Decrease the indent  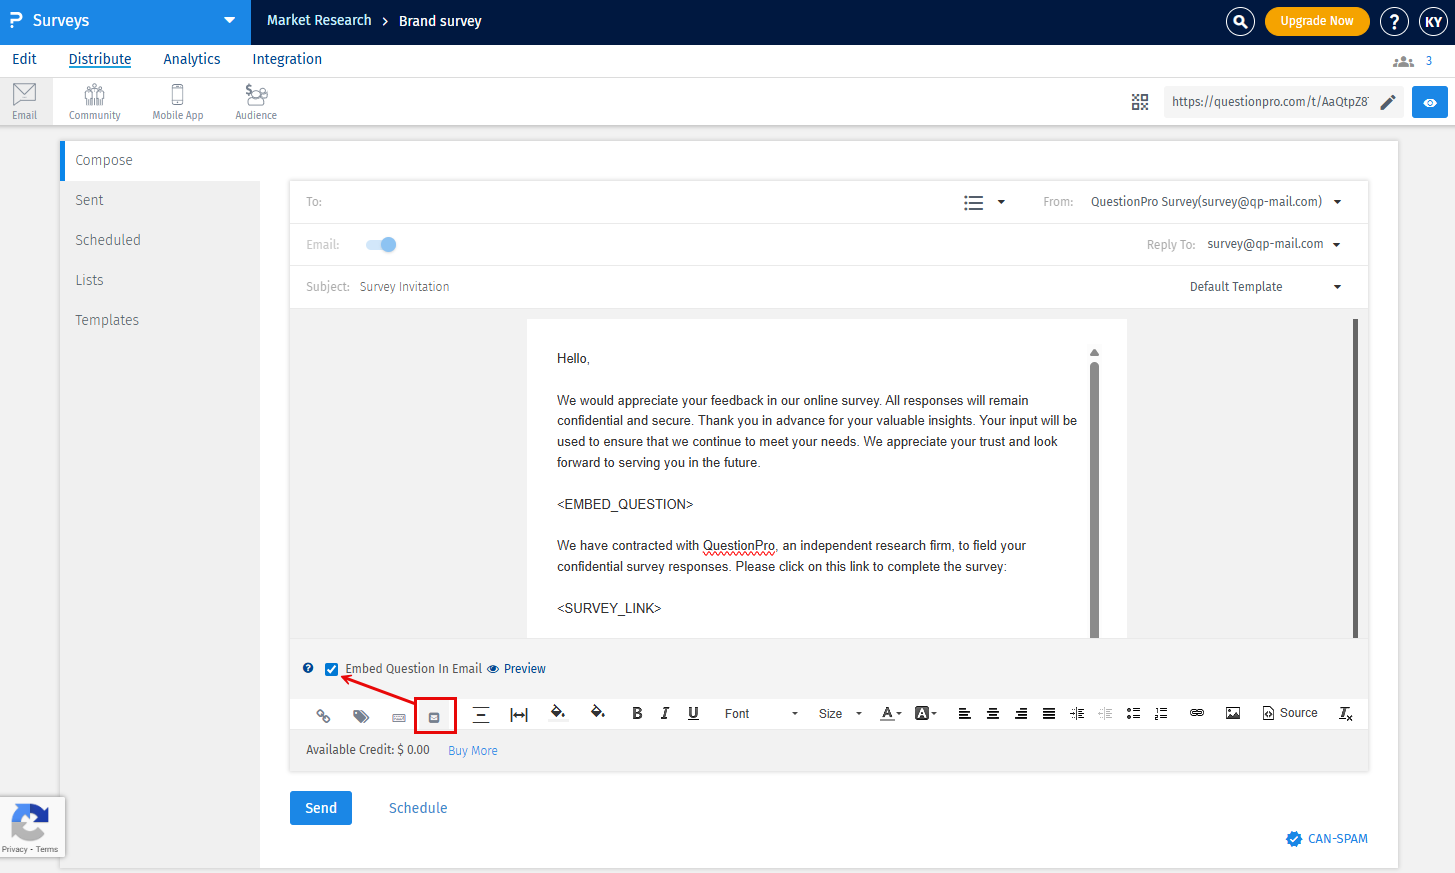point(1105,713)
